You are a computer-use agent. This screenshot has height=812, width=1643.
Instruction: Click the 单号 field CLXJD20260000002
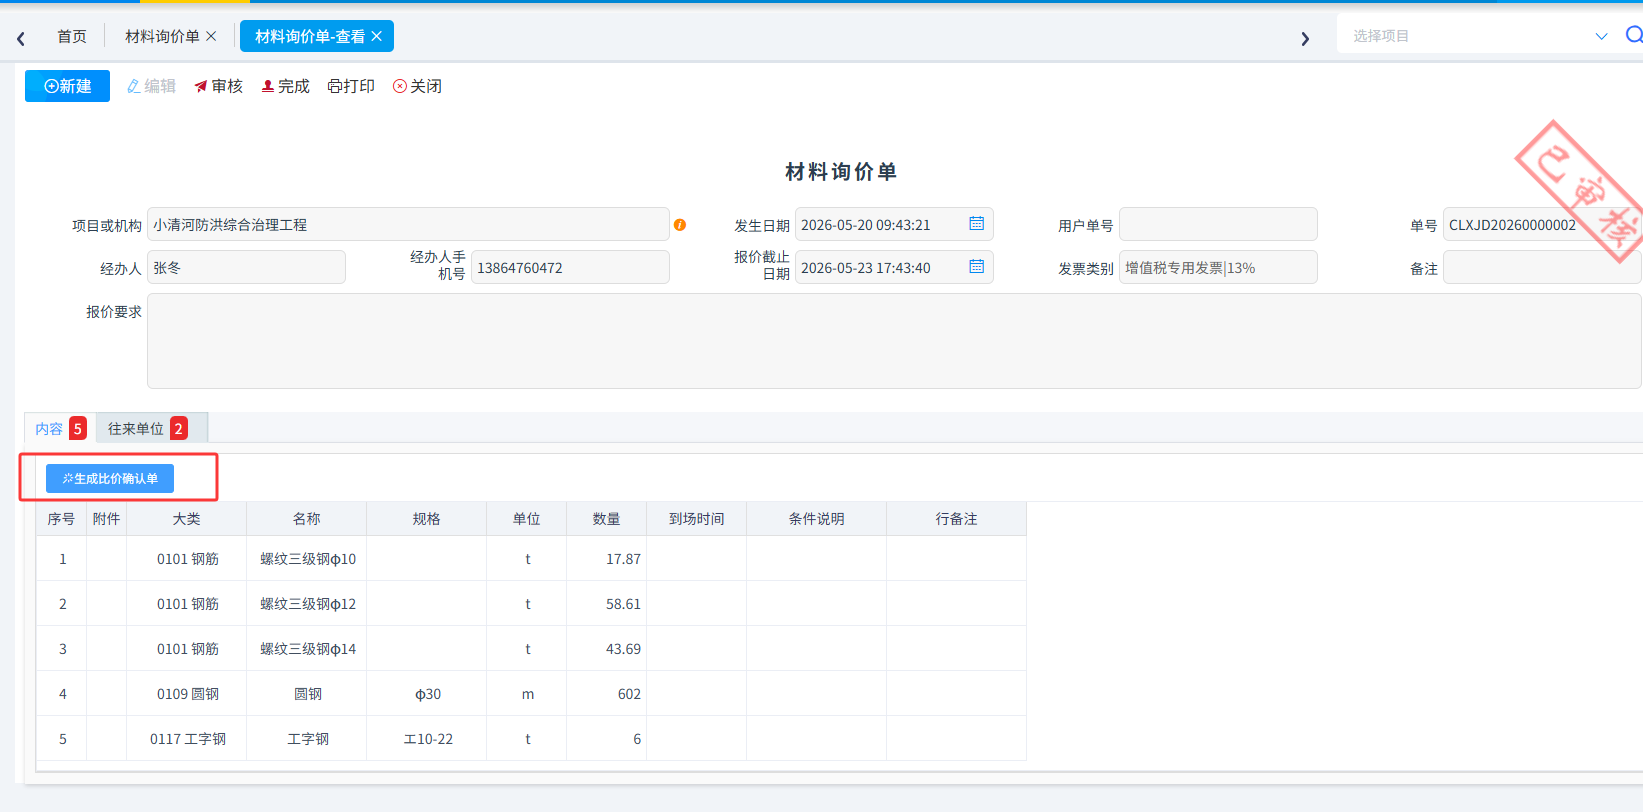tap(1542, 224)
